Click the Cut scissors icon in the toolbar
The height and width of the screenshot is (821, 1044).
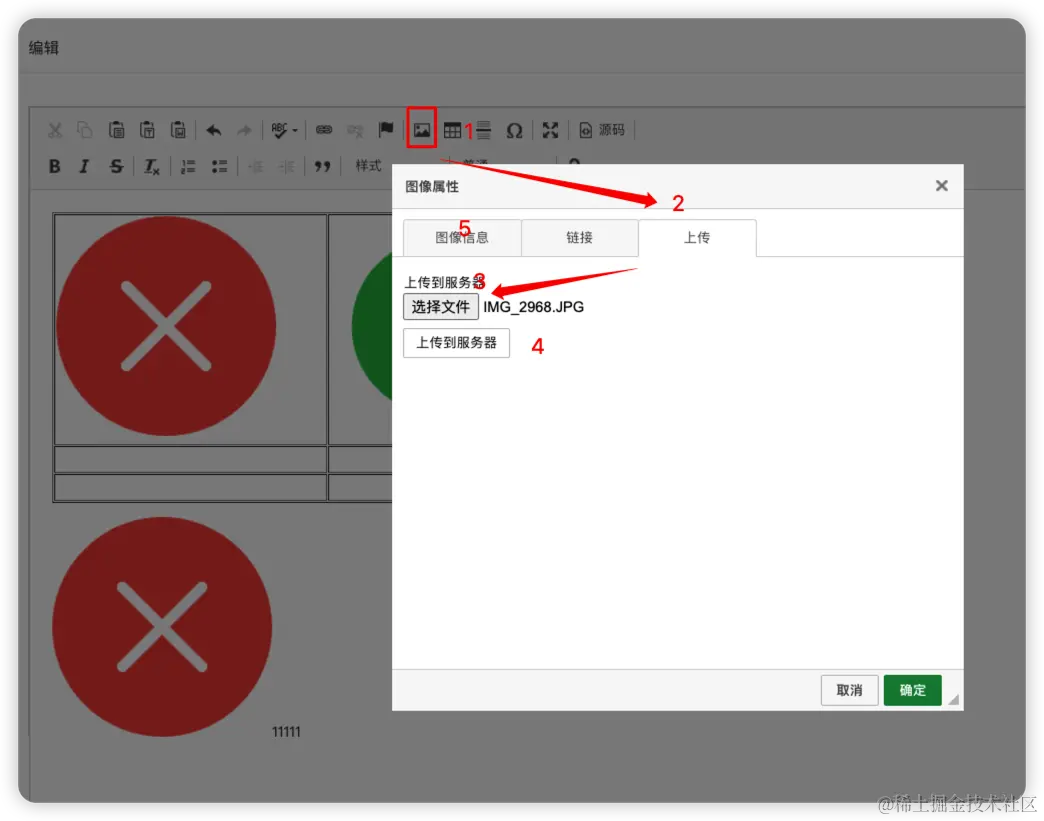[x=55, y=130]
